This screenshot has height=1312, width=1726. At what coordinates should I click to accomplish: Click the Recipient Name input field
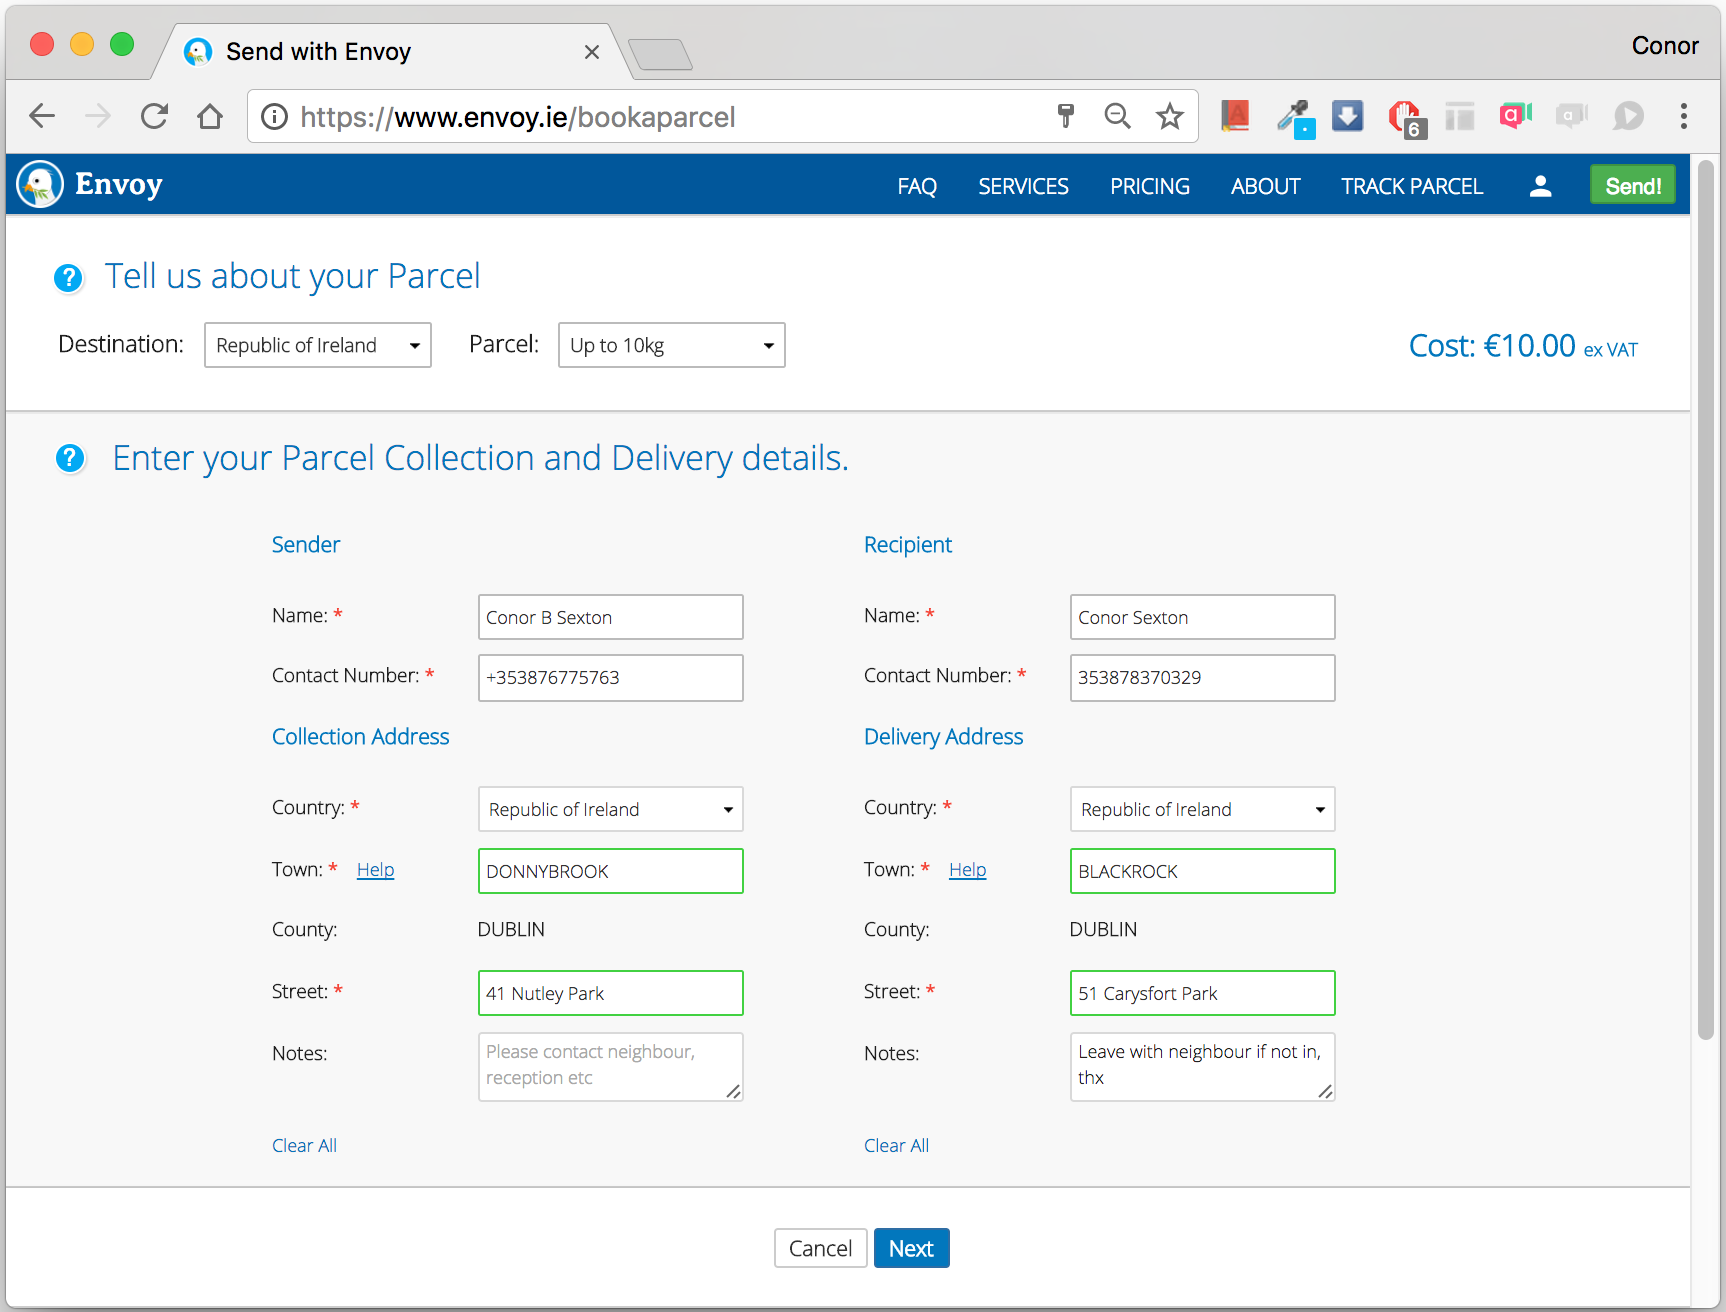pos(1203,617)
